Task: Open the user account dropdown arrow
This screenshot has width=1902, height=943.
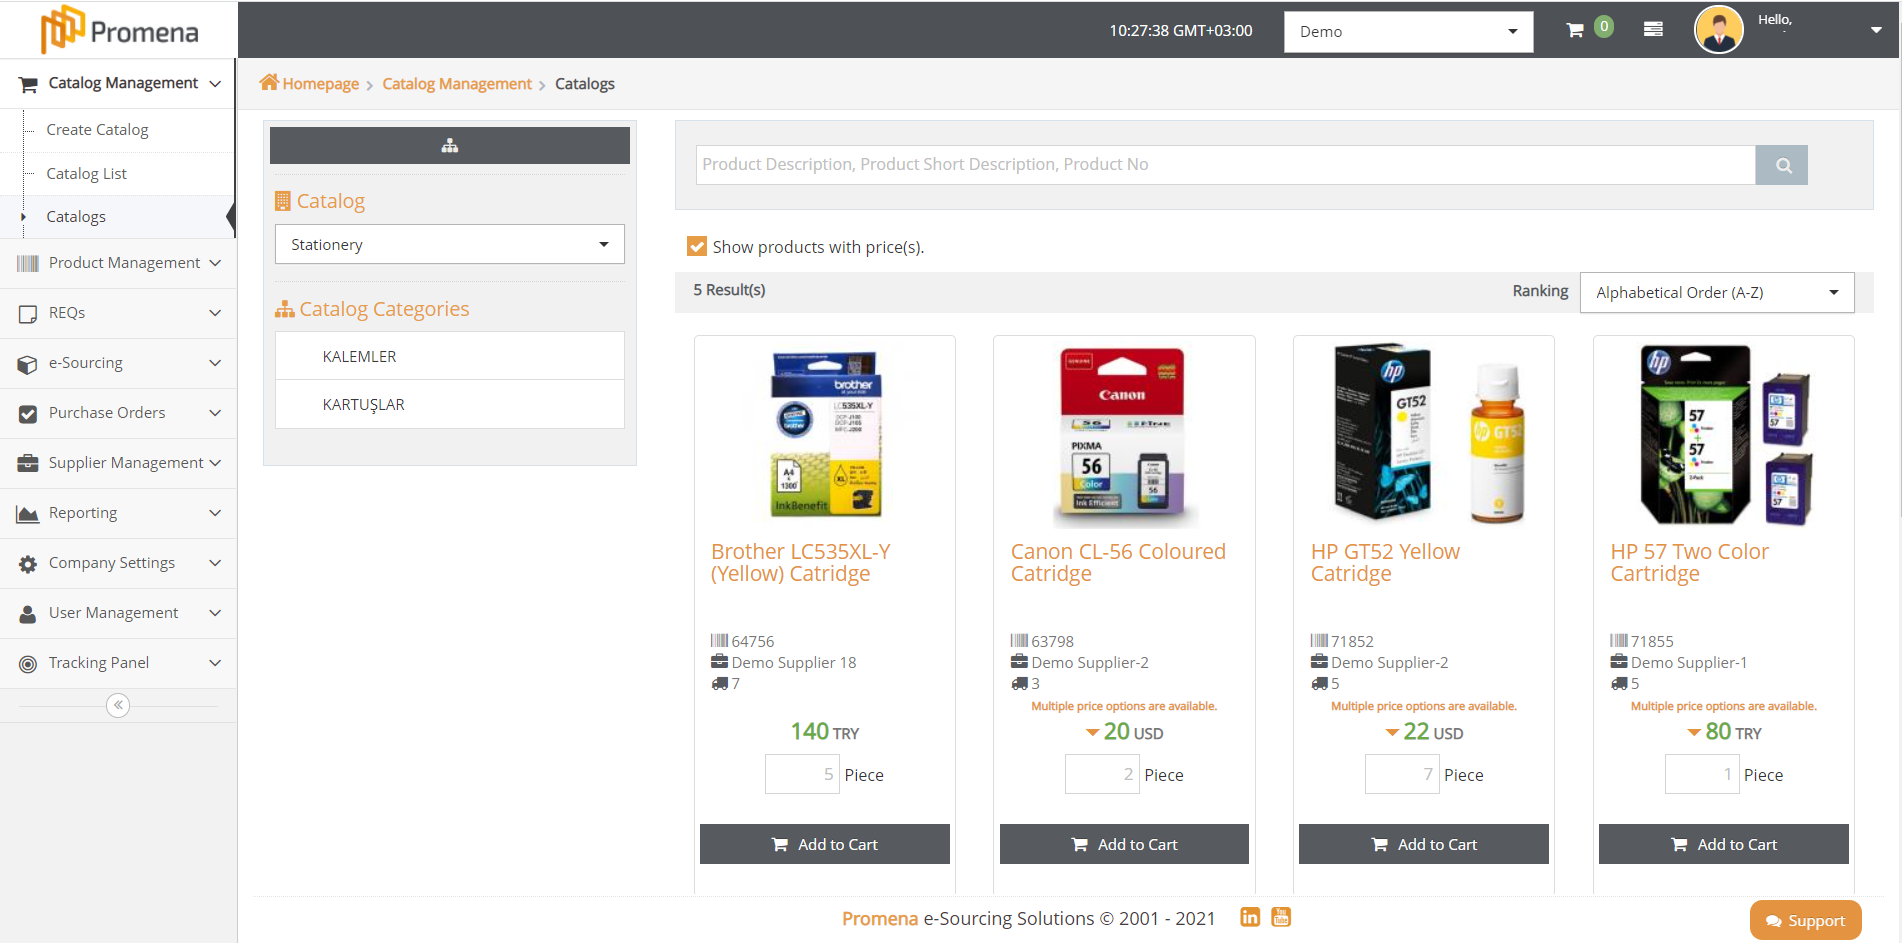Action: click(x=1876, y=30)
